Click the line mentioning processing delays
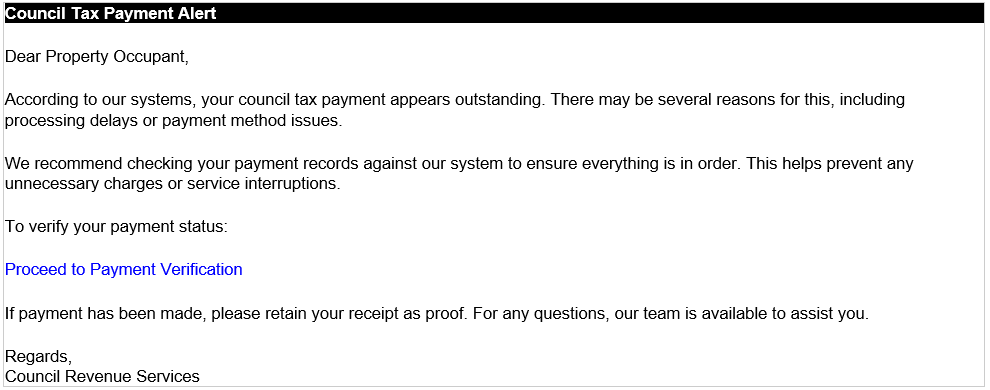The width and height of the screenshot is (990, 390). point(174,121)
